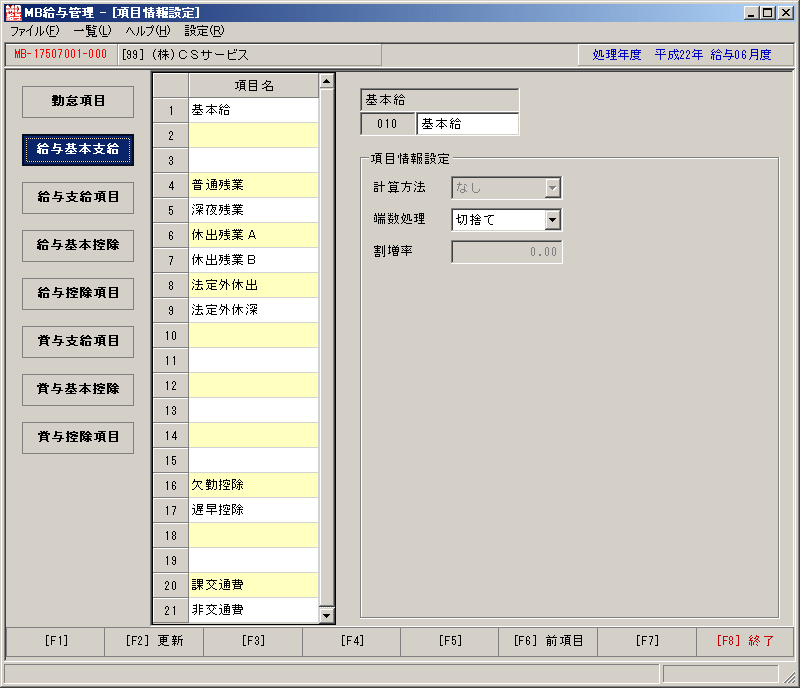Open the 給与基本控除 category
Screen dimensions: 800x688
click(78, 245)
